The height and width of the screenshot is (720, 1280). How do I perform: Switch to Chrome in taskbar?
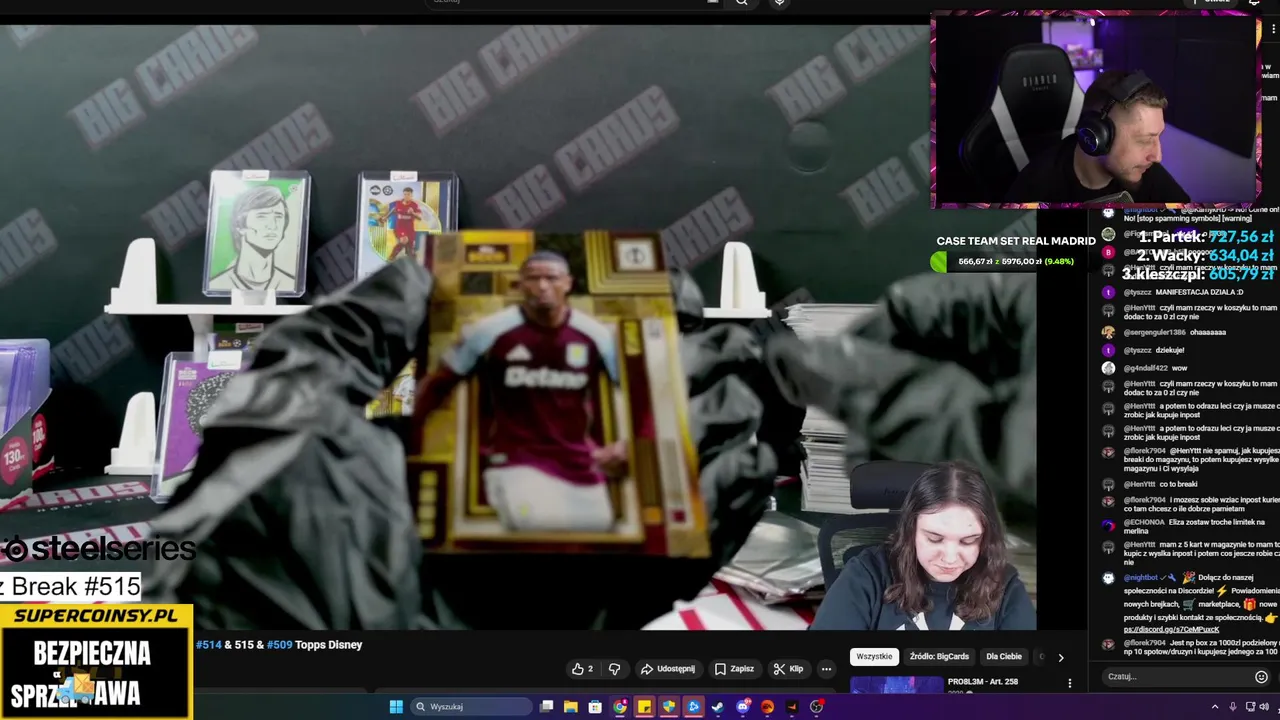(x=620, y=707)
